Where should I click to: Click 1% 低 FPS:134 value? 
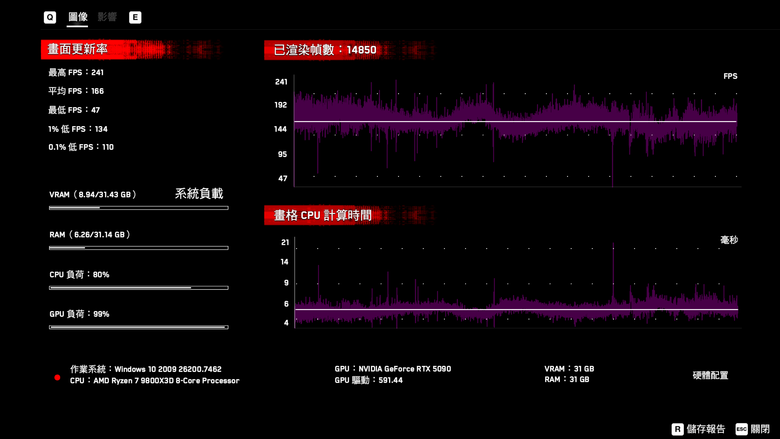pyautogui.click(x=78, y=129)
